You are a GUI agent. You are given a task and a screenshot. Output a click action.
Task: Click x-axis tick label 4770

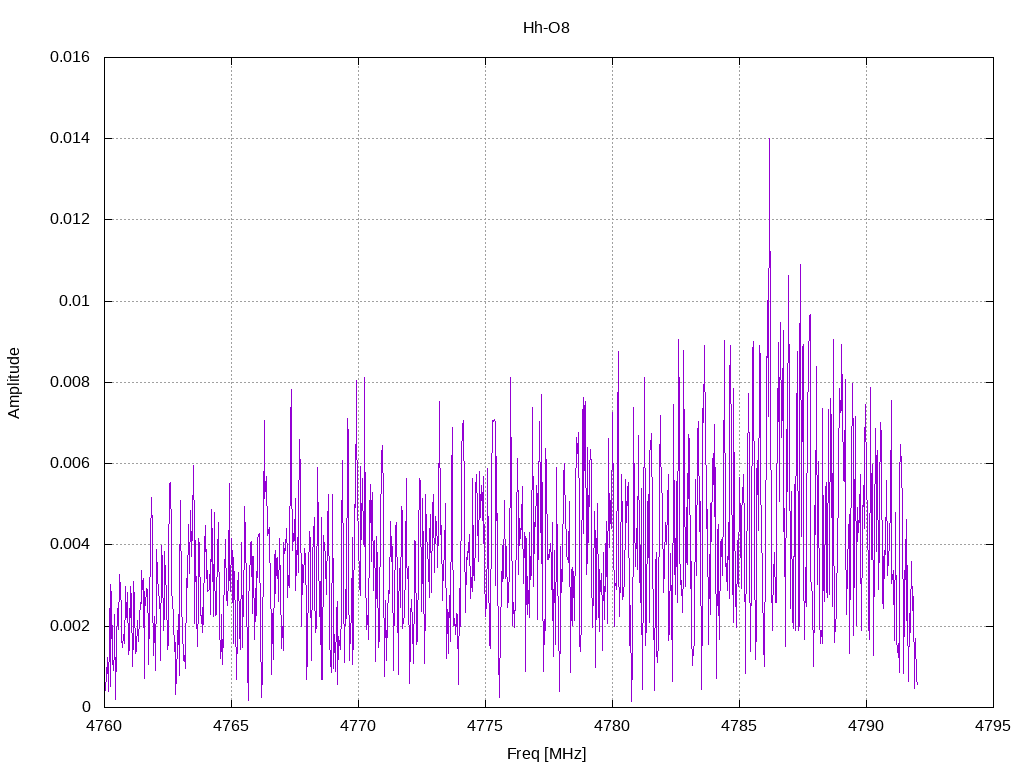pyautogui.click(x=359, y=726)
